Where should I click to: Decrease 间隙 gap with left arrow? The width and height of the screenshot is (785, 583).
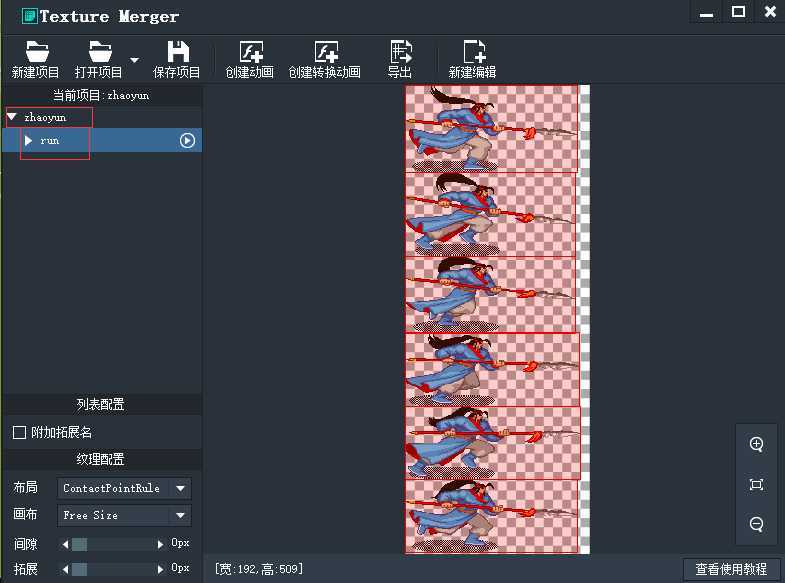point(65,544)
